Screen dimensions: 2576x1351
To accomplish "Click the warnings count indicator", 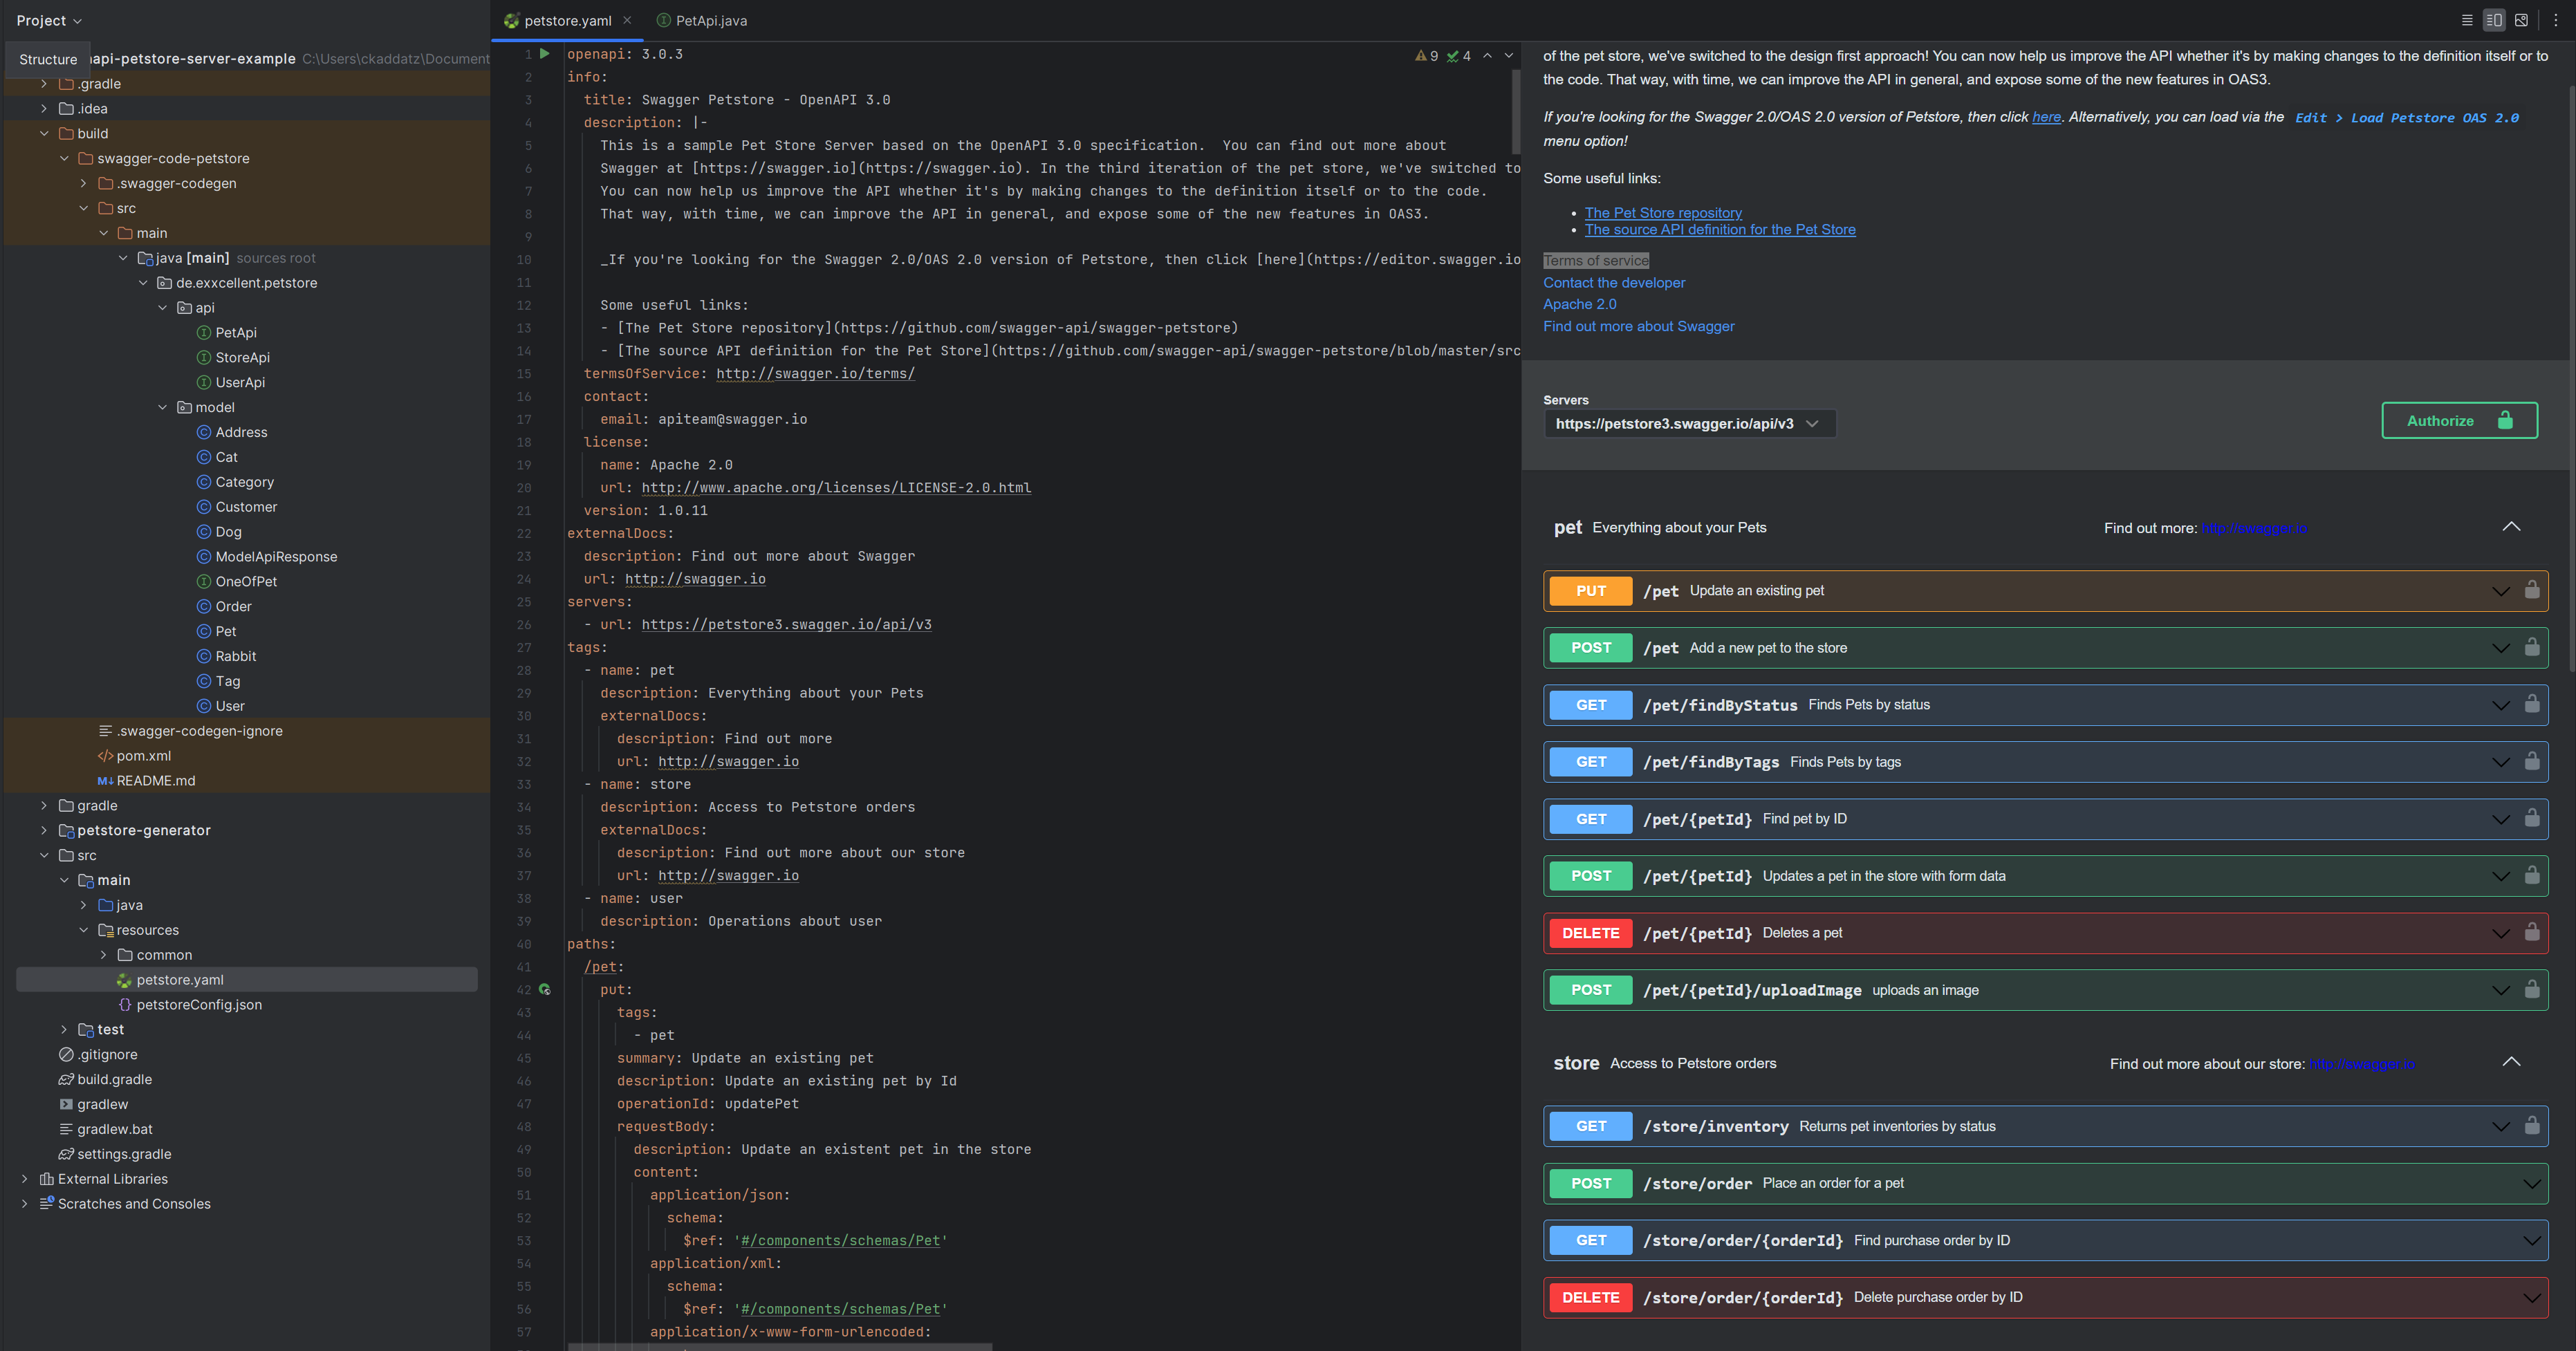I will coord(1427,56).
